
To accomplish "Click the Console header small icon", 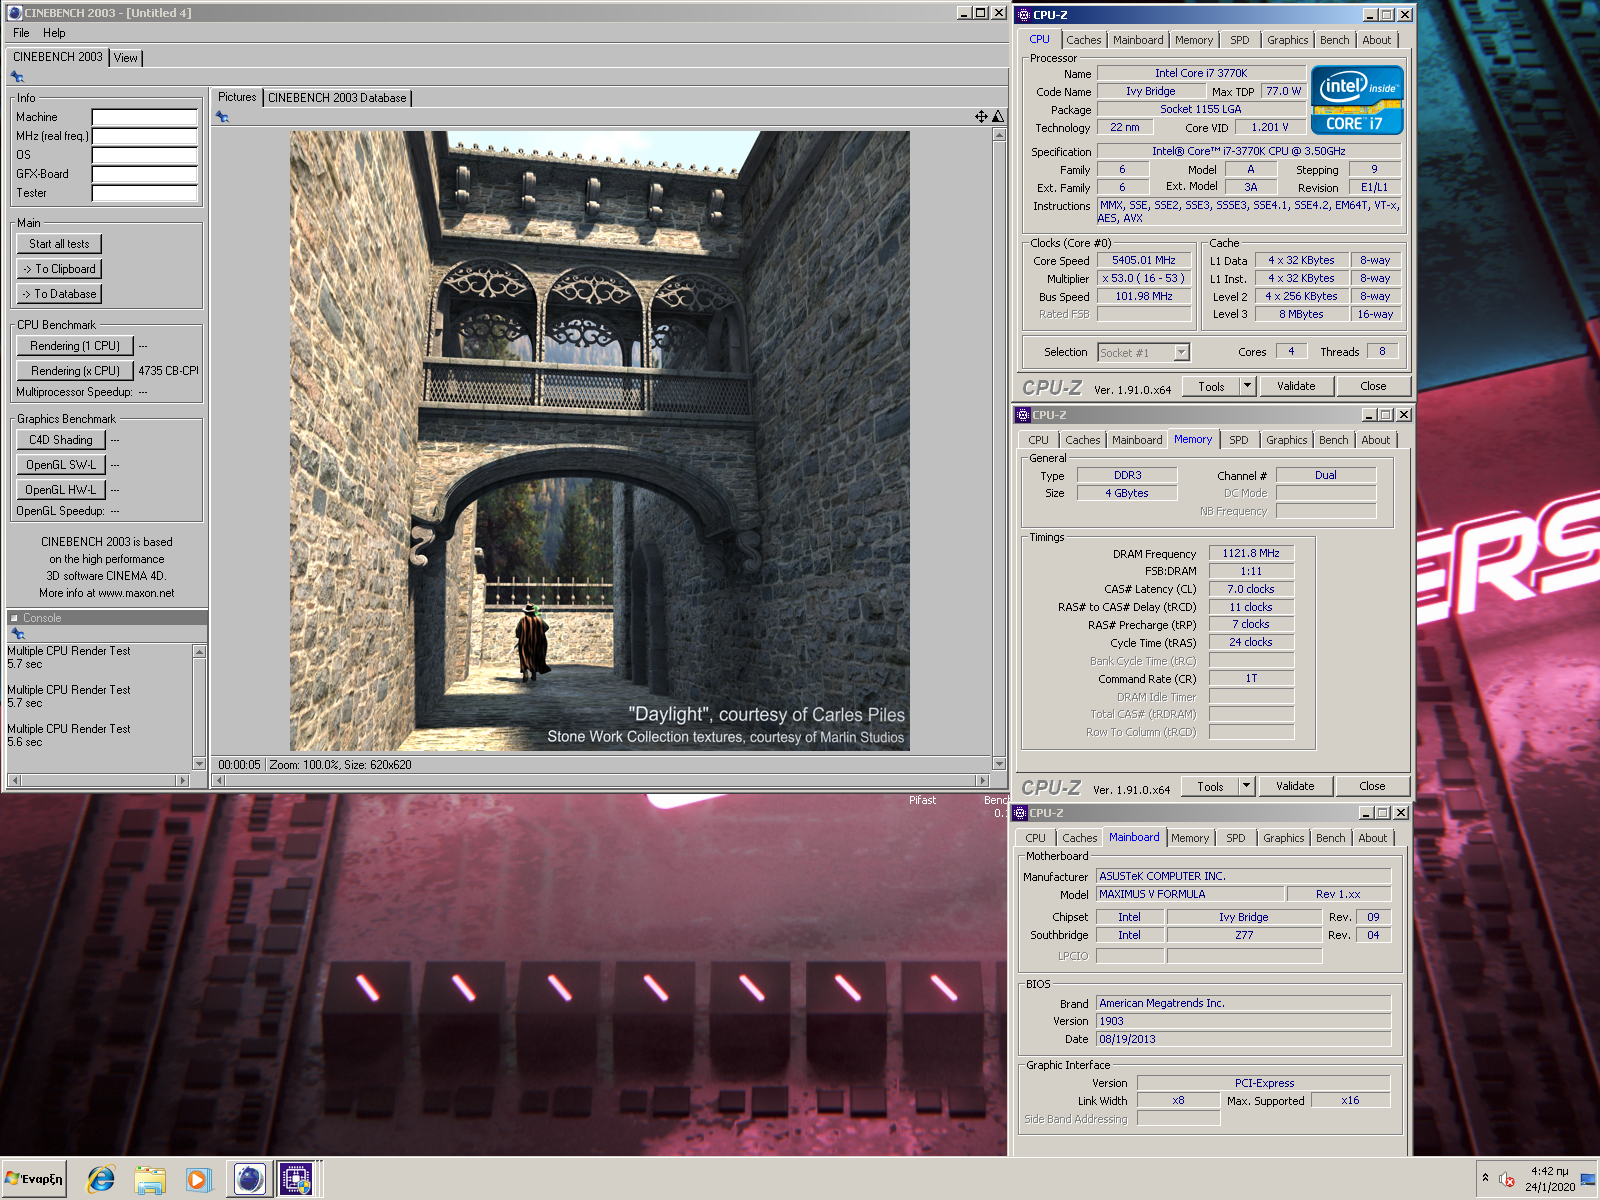I will 14,618.
